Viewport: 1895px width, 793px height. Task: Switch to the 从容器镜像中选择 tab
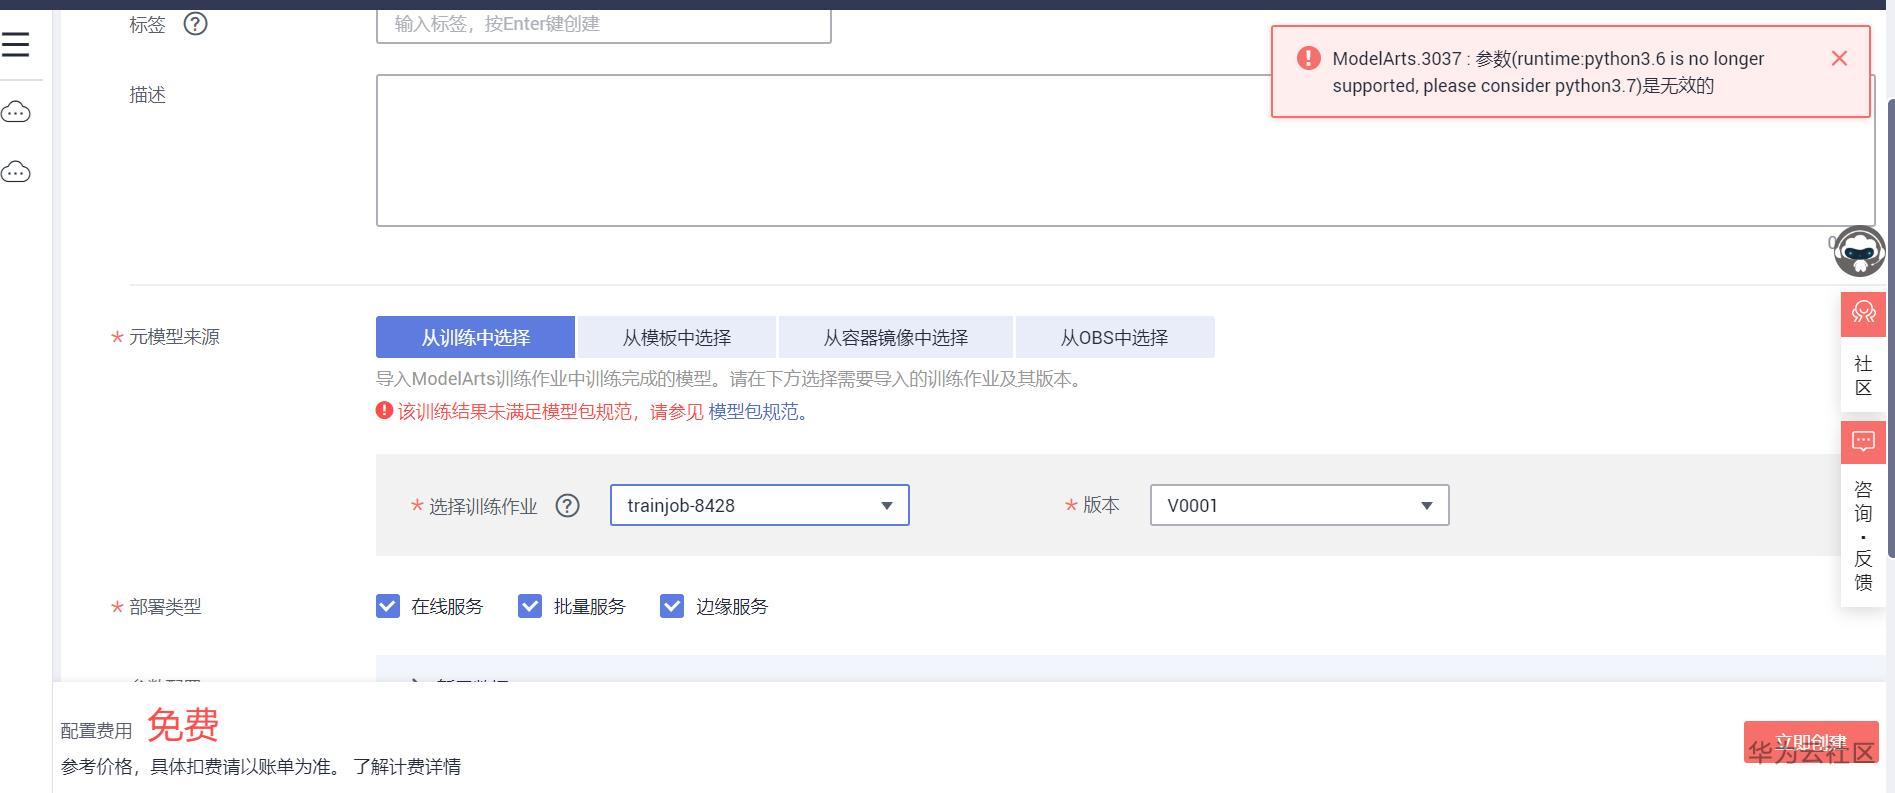point(896,337)
